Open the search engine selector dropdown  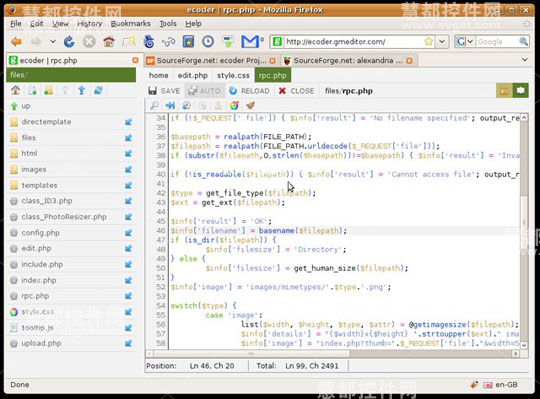(x=465, y=42)
